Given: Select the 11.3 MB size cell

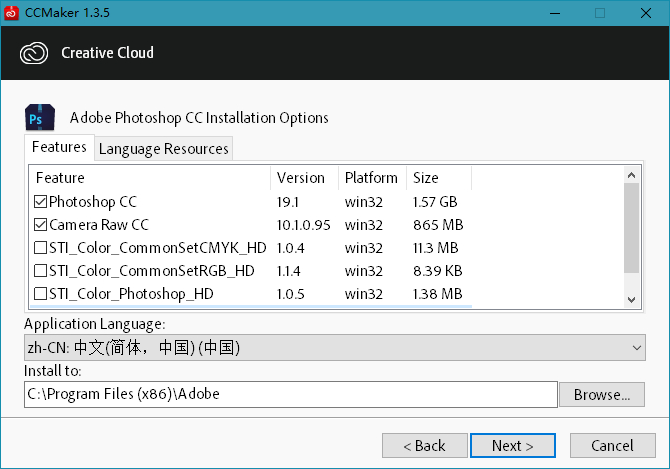Looking at the screenshot, I should point(435,248).
